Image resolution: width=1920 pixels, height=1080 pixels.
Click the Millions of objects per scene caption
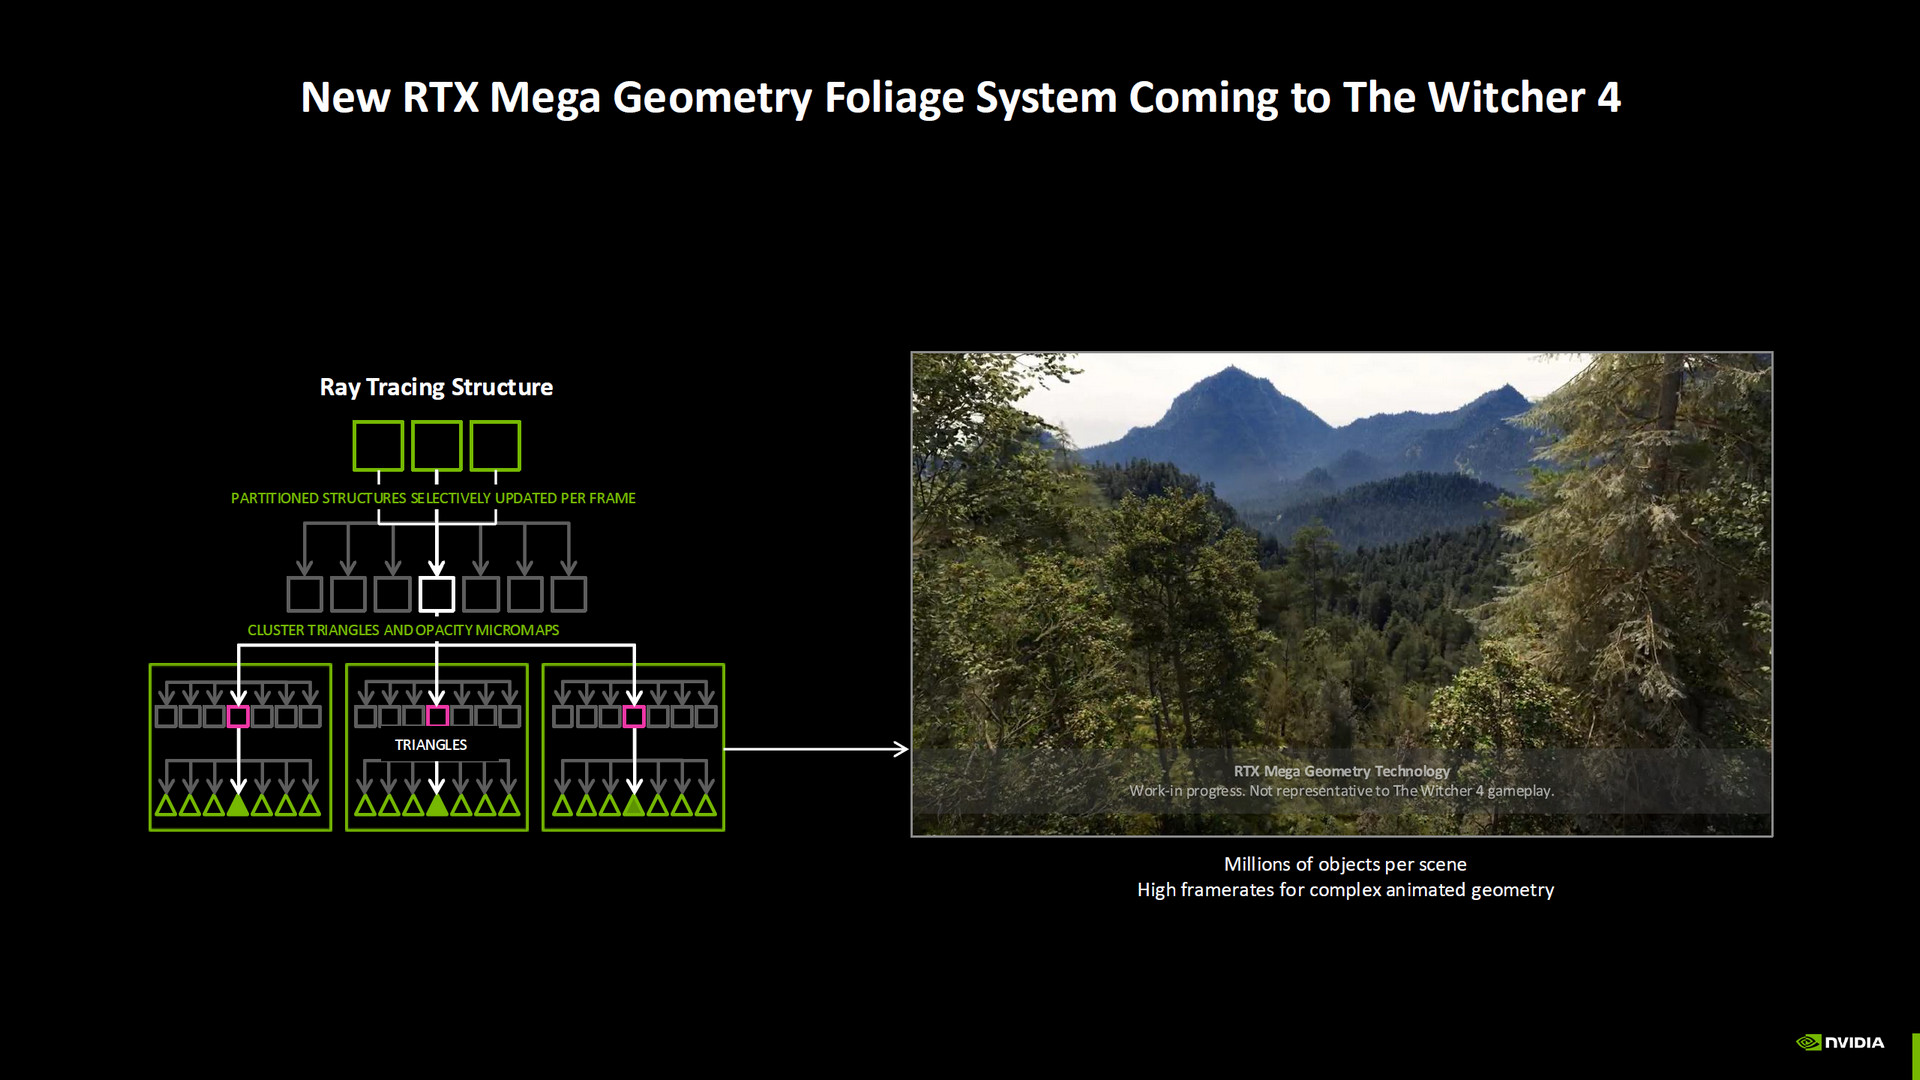[x=1345, y=864]
